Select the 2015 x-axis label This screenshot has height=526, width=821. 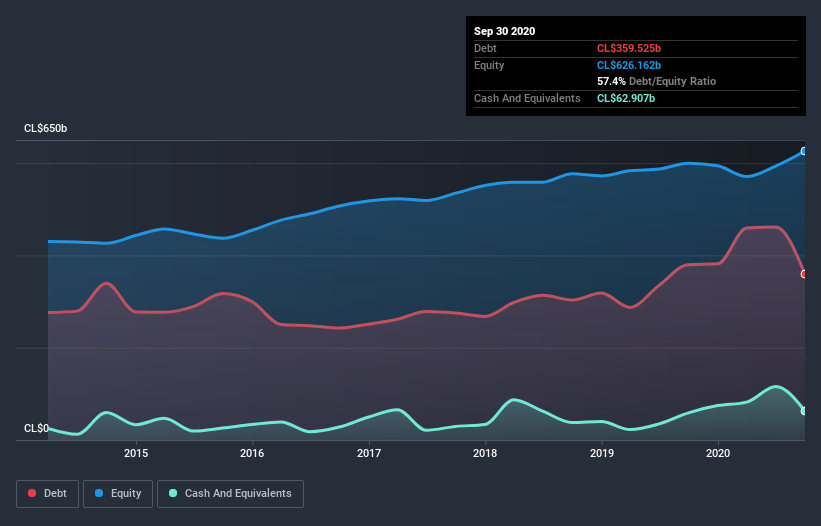[136, 453]
